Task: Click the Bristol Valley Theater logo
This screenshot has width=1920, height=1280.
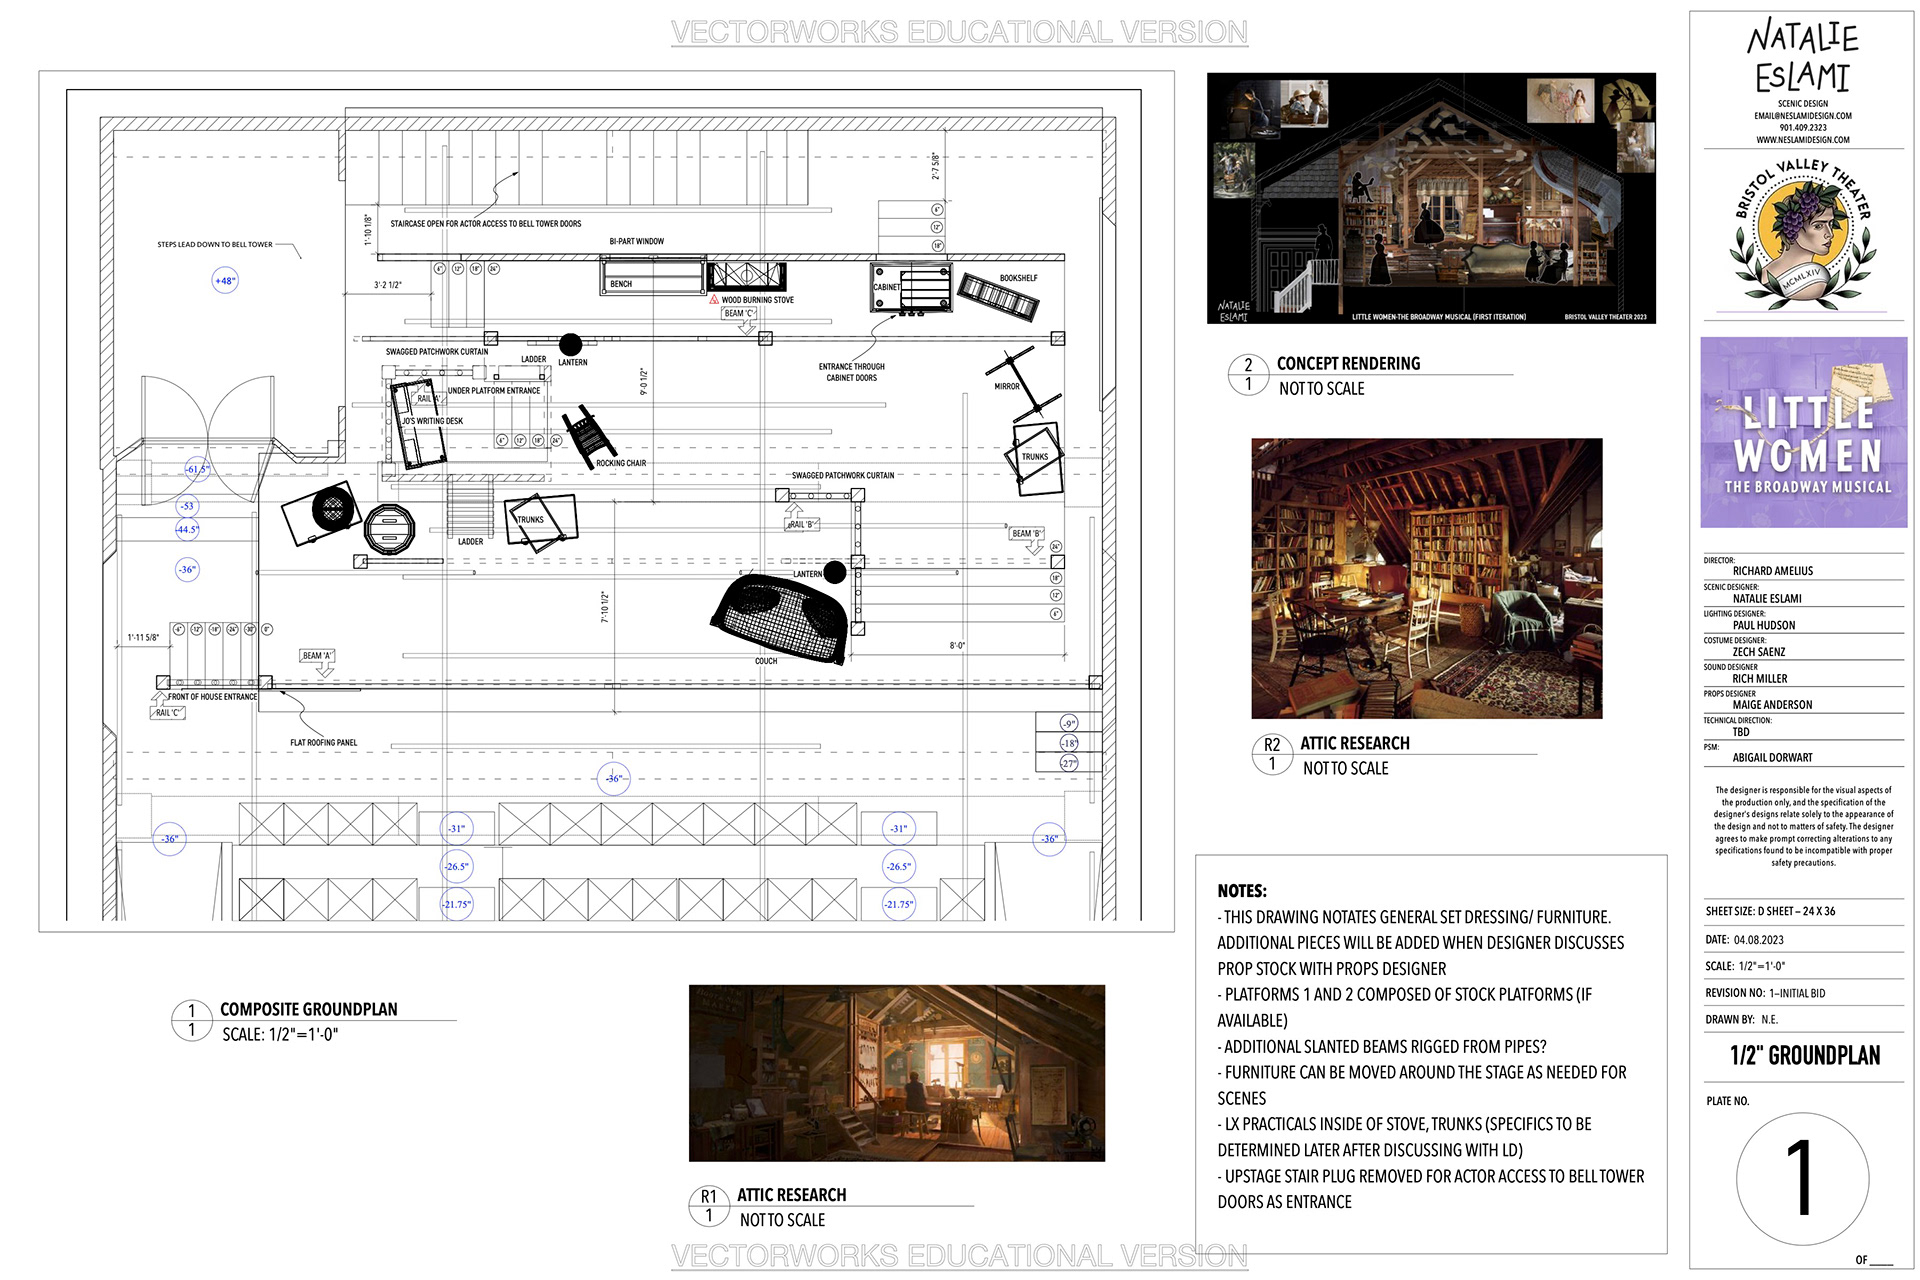Action: click(x=1803, y=232)
